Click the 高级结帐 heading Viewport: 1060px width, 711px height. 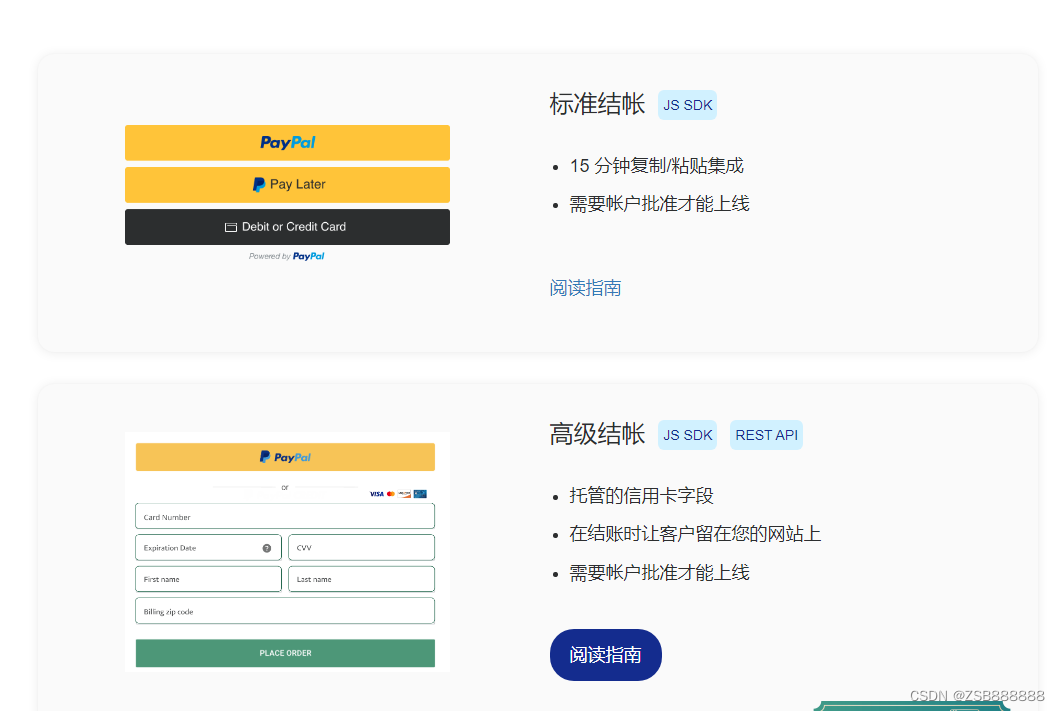coord(598,434)
